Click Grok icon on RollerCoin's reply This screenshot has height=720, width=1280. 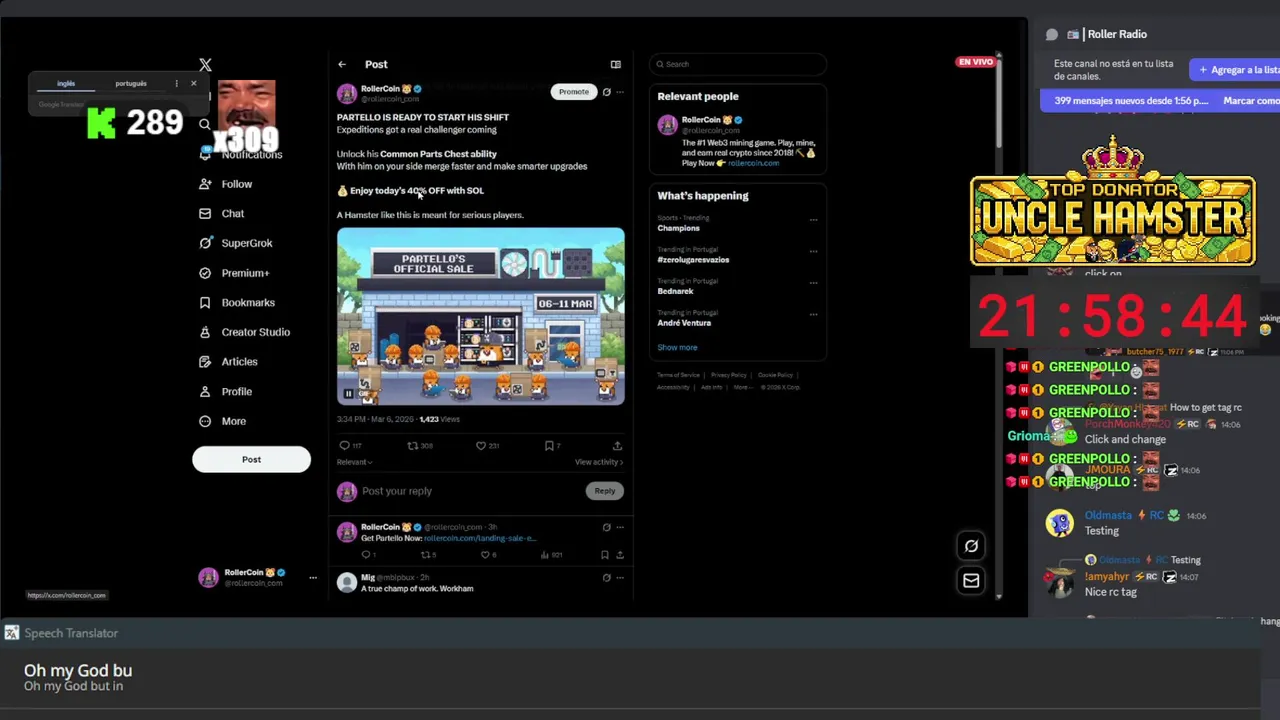coord(606,527)
